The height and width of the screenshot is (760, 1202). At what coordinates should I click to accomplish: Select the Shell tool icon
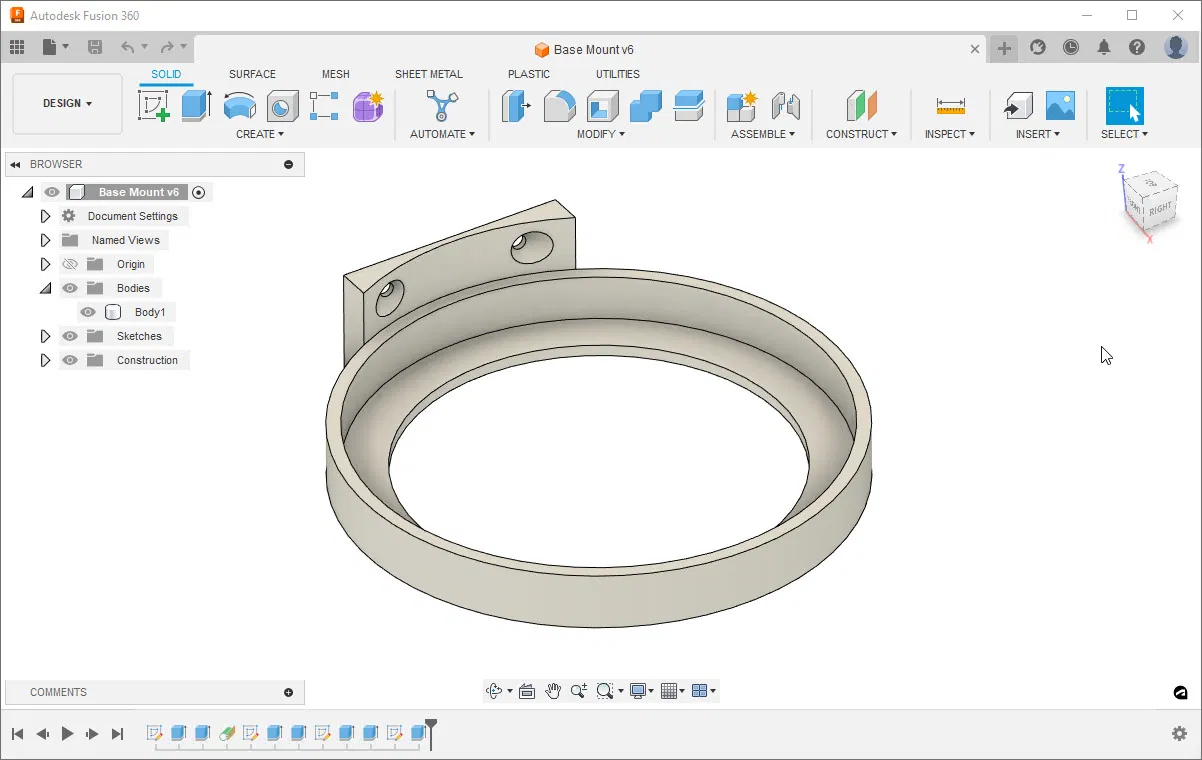point(602,105)
